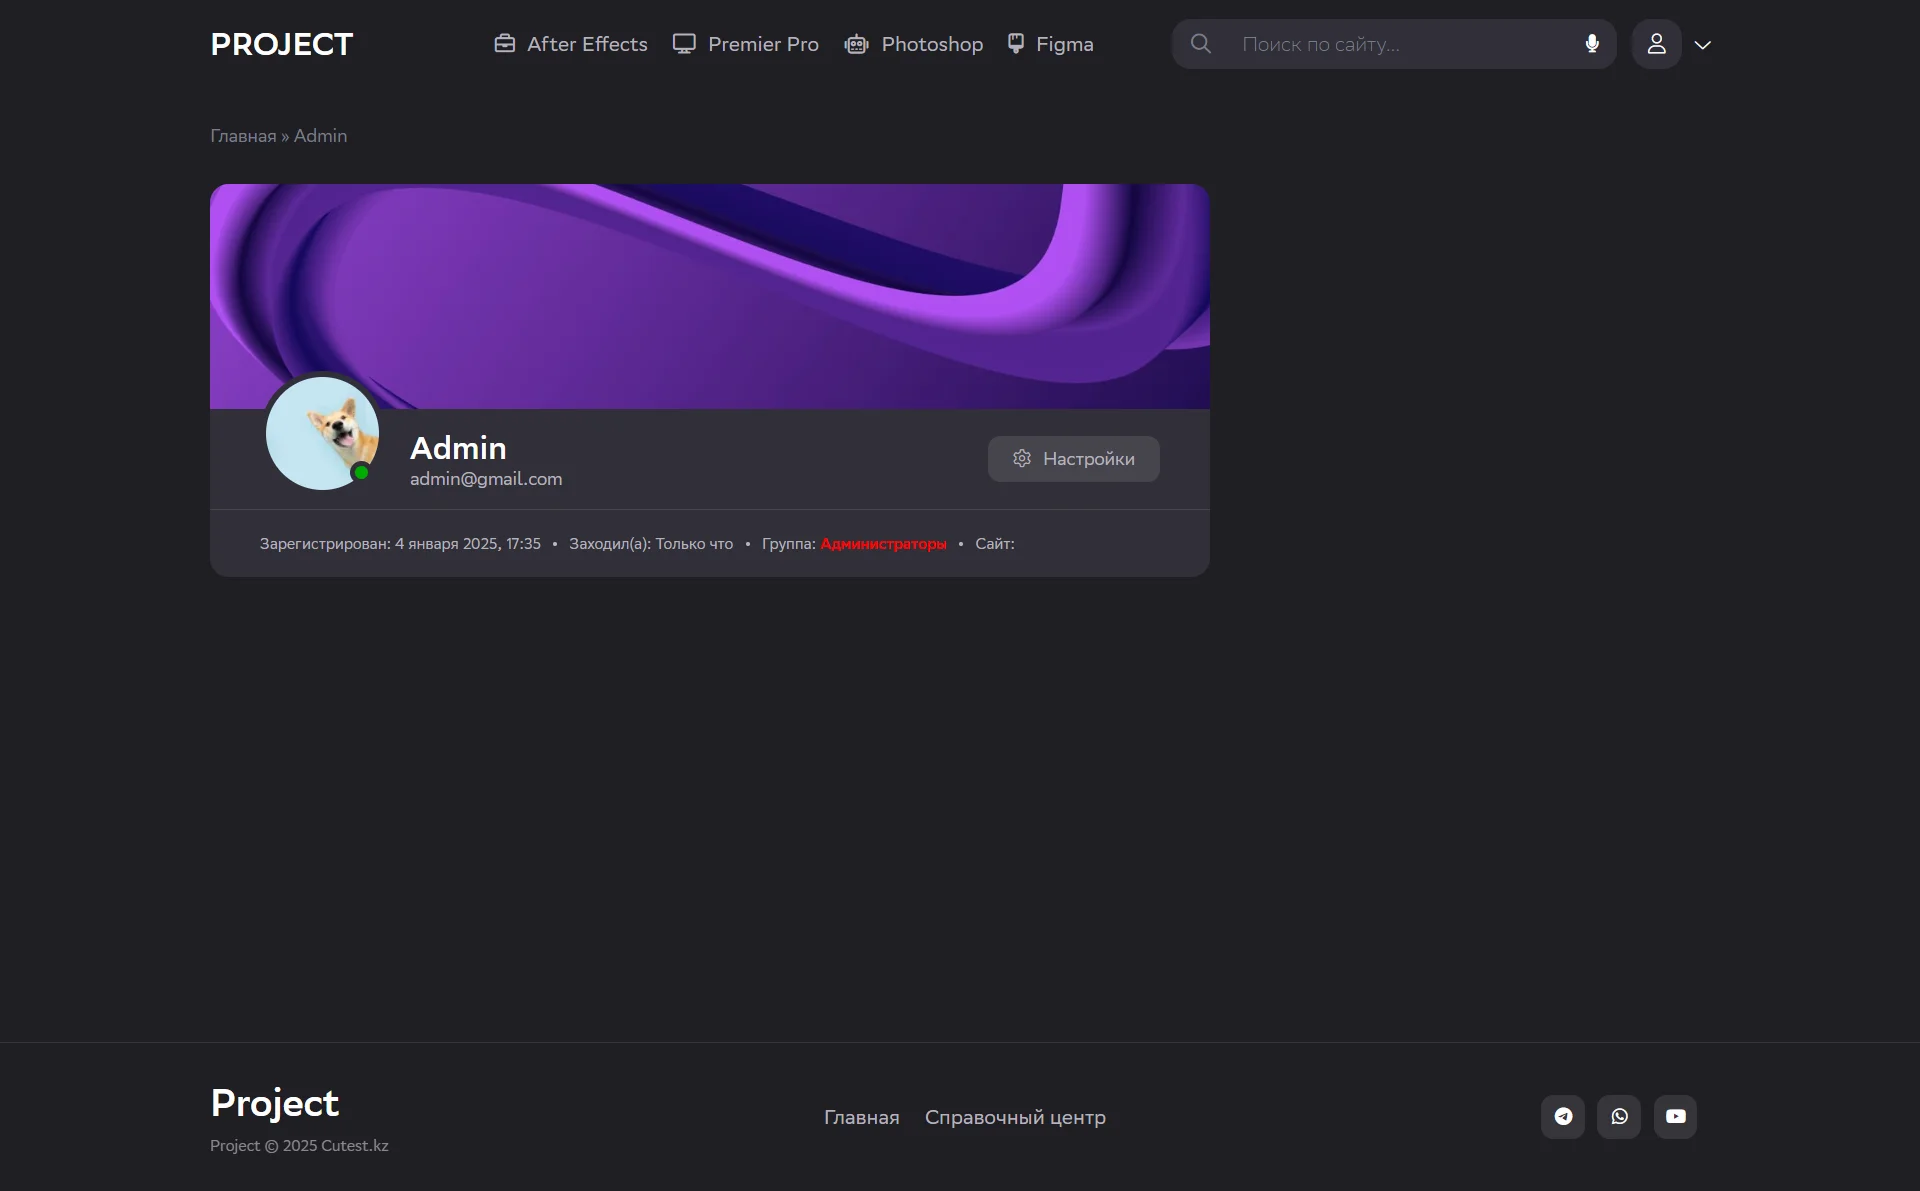The image size is (1920, 1191).
Task: Open the Администраторы group link
Action: click(883, 544)
